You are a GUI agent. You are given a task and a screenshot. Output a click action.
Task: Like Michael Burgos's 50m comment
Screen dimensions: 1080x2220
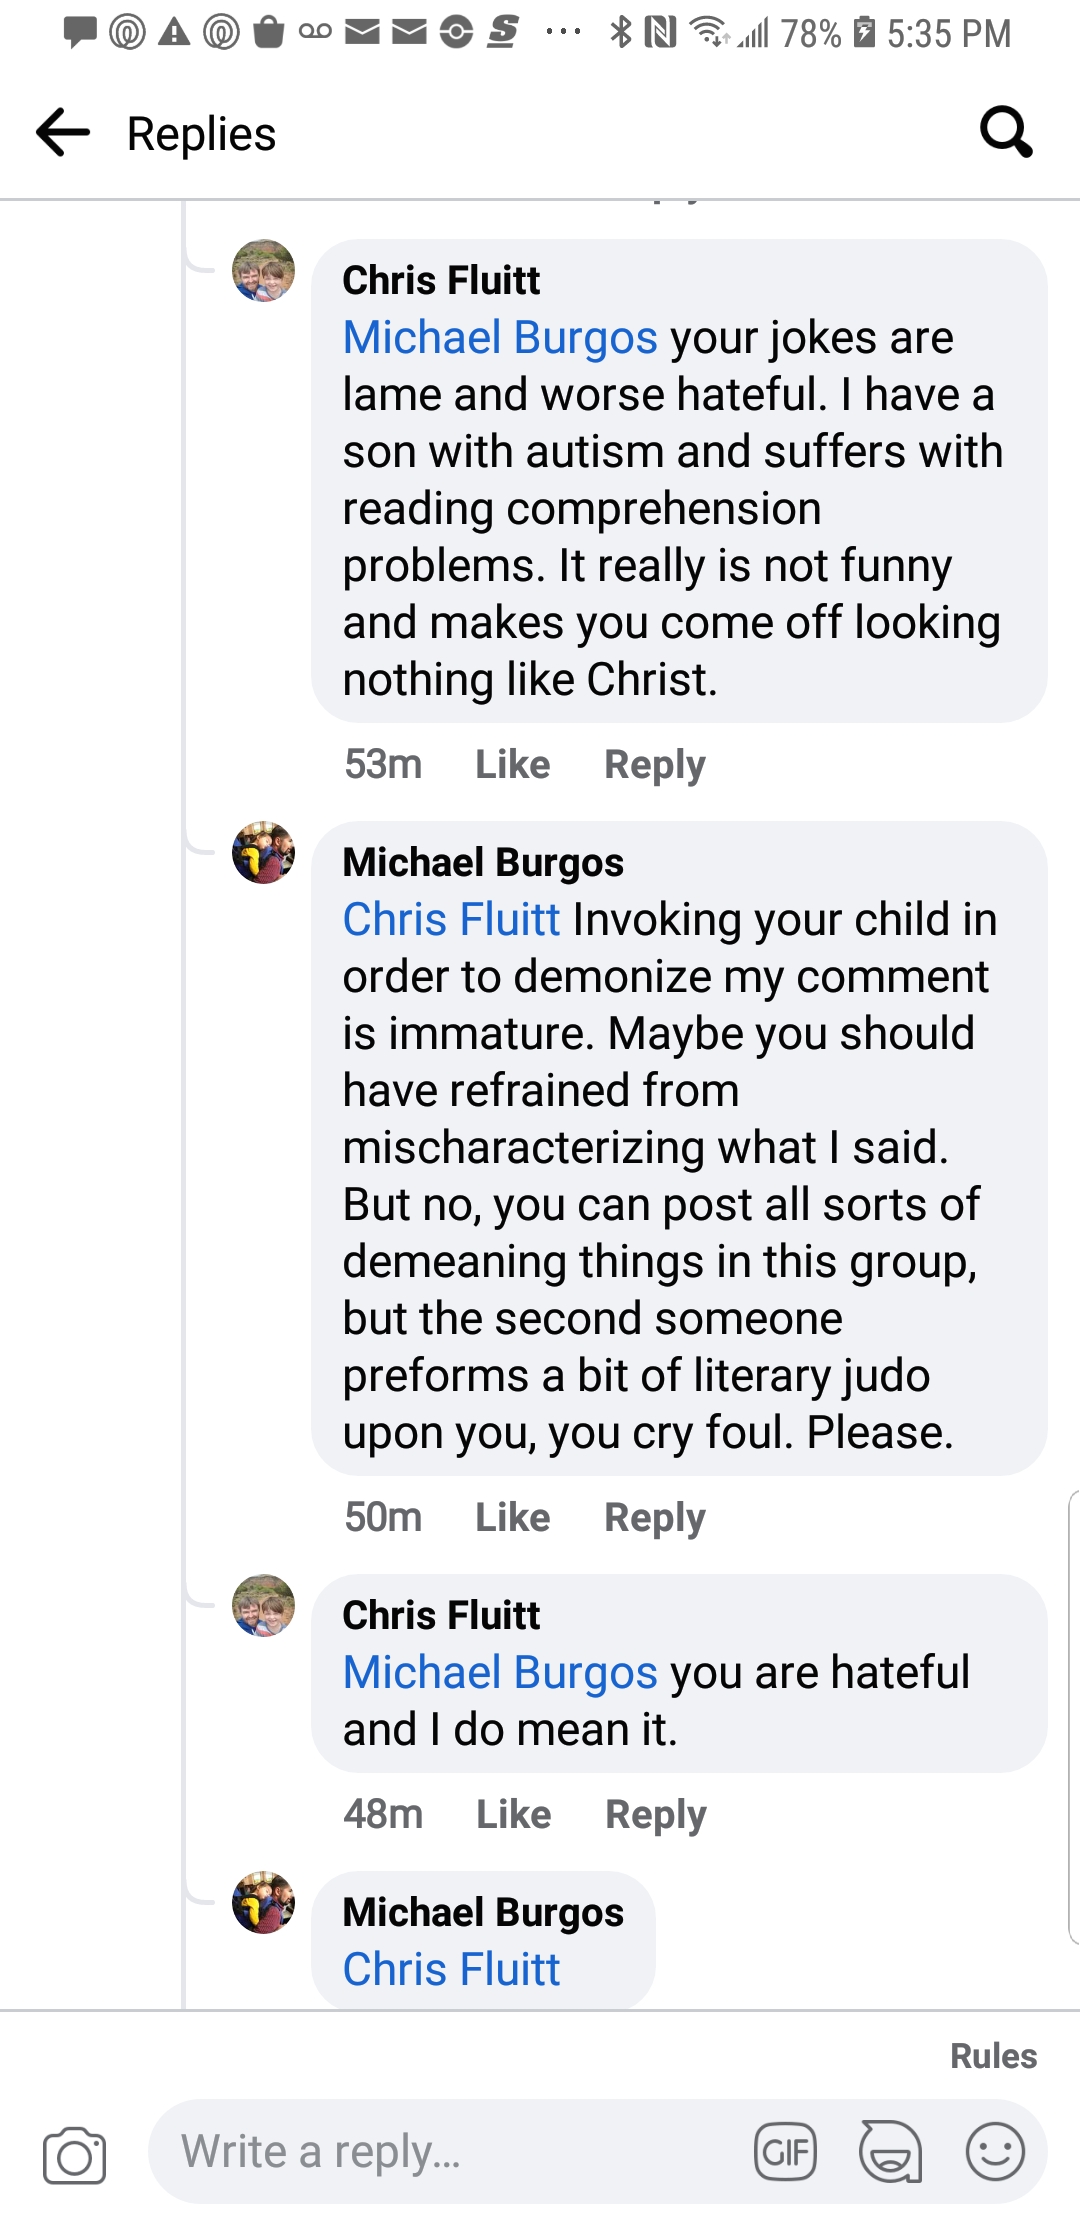[512, 1518]
